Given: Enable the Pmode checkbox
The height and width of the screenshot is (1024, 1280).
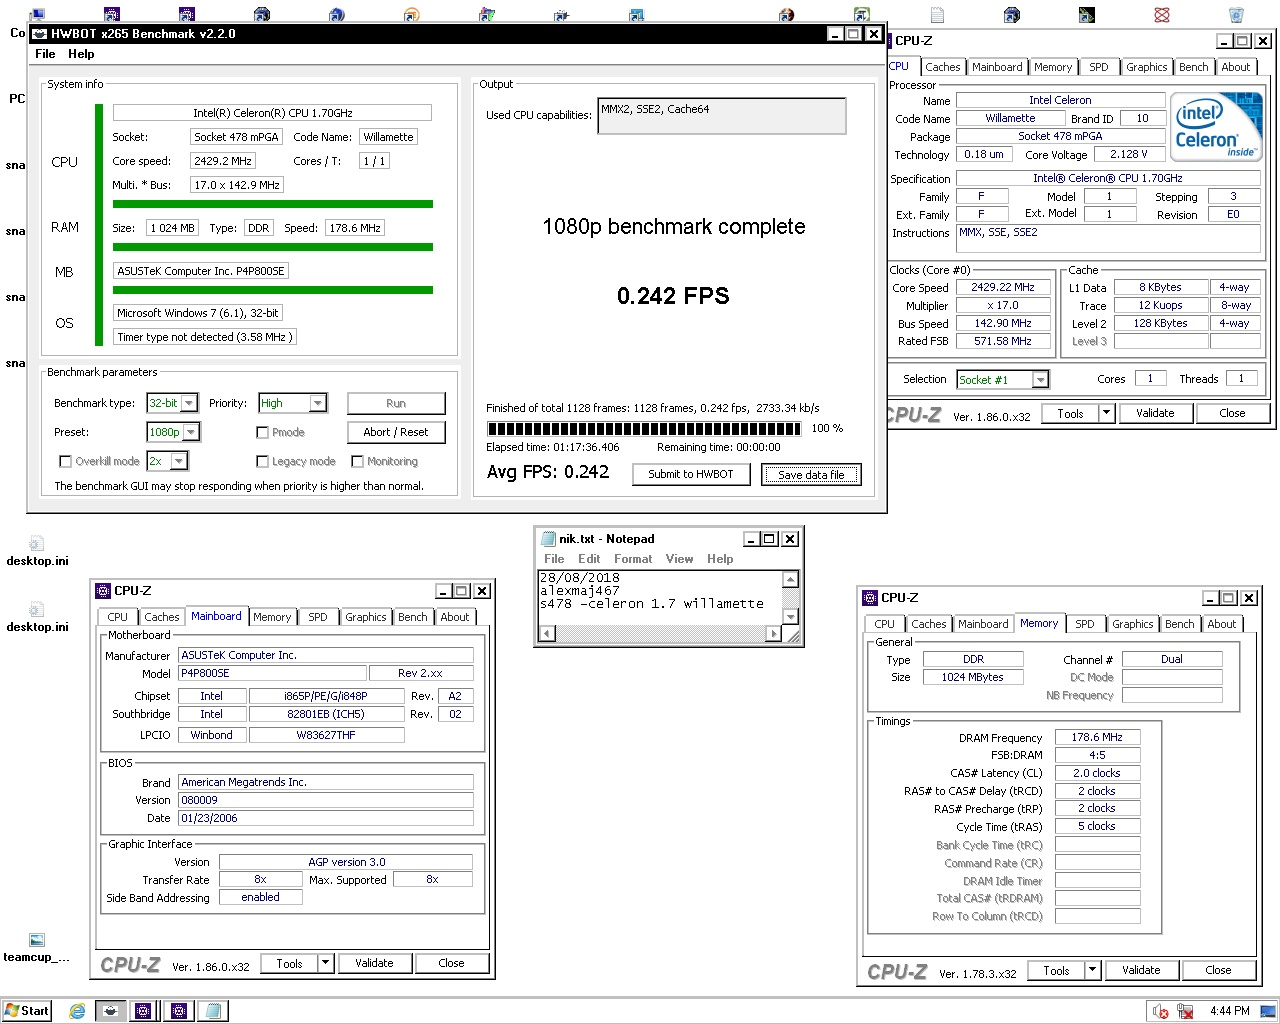Looking at the screenshot, I should (262, 433).
